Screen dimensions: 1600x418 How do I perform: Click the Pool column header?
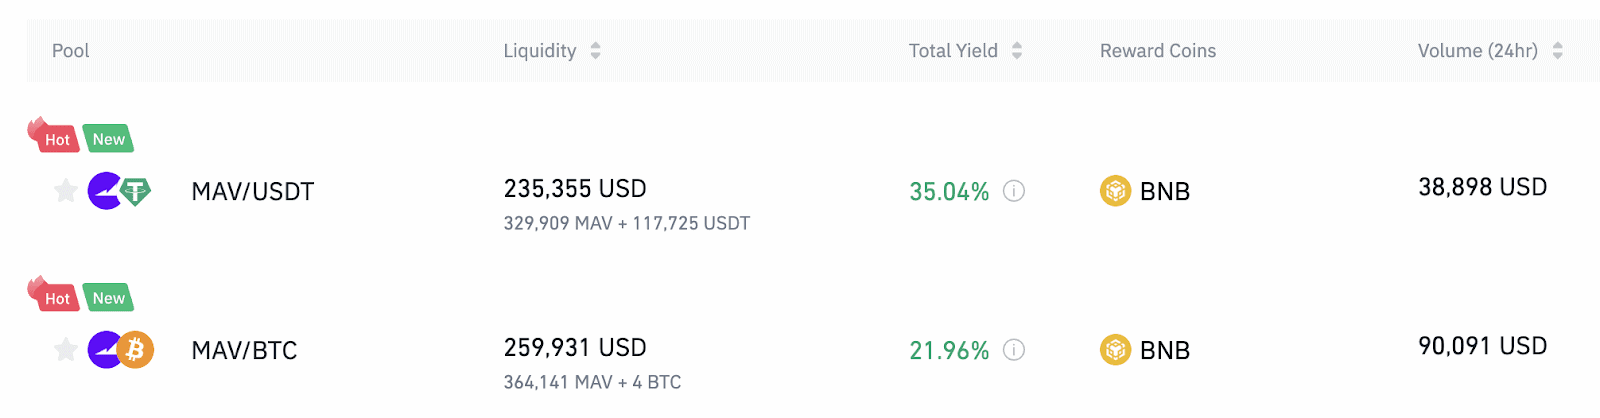click(x=71, y=51)
